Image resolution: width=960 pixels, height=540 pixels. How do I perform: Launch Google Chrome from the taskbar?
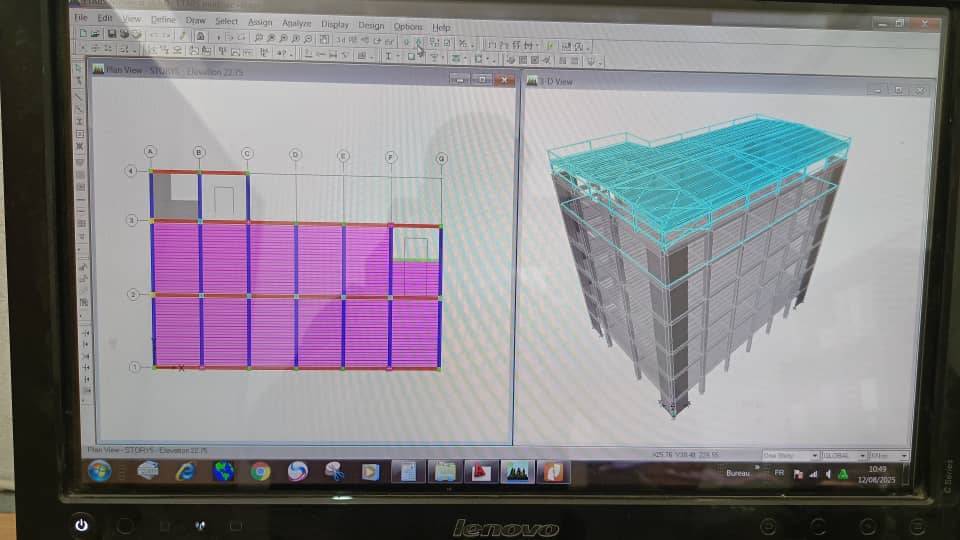tap(260, 472)
